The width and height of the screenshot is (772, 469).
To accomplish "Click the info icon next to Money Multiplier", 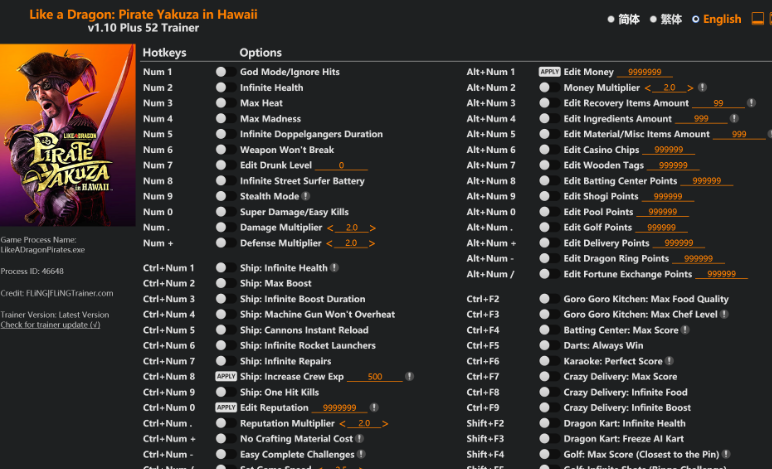I will pyautogui.click(x=703, y=88).
